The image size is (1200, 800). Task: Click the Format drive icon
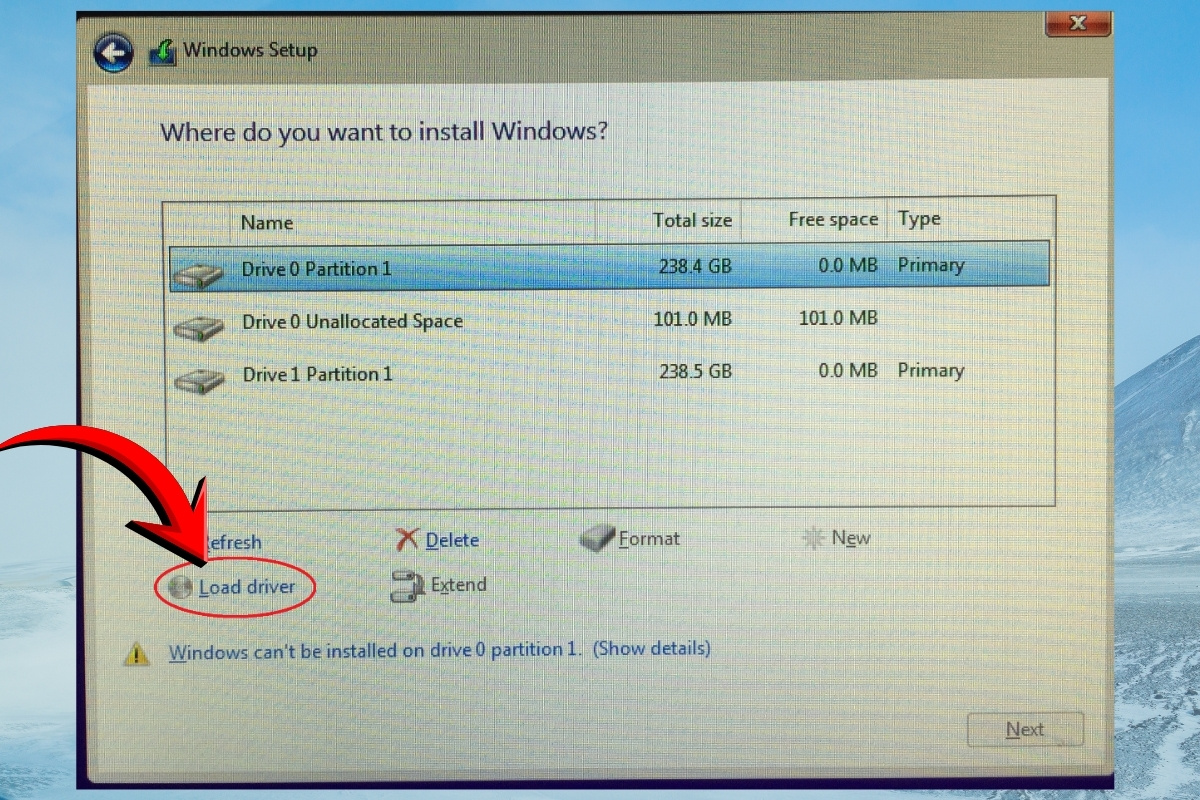tap(597, 538)
